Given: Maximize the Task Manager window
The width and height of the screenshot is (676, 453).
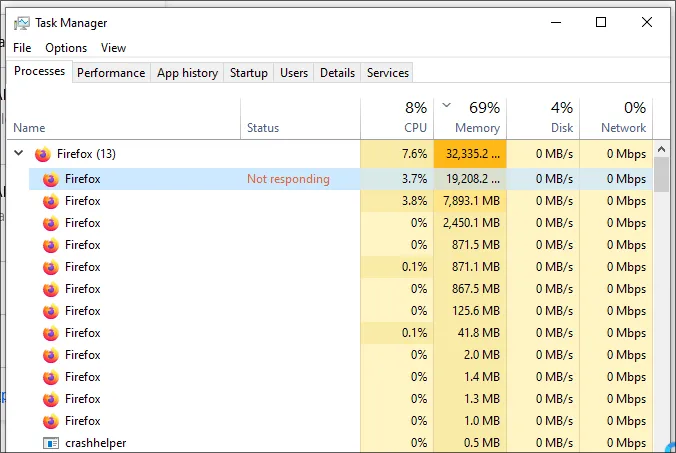Looking at the screenshot, I should 601,22.
